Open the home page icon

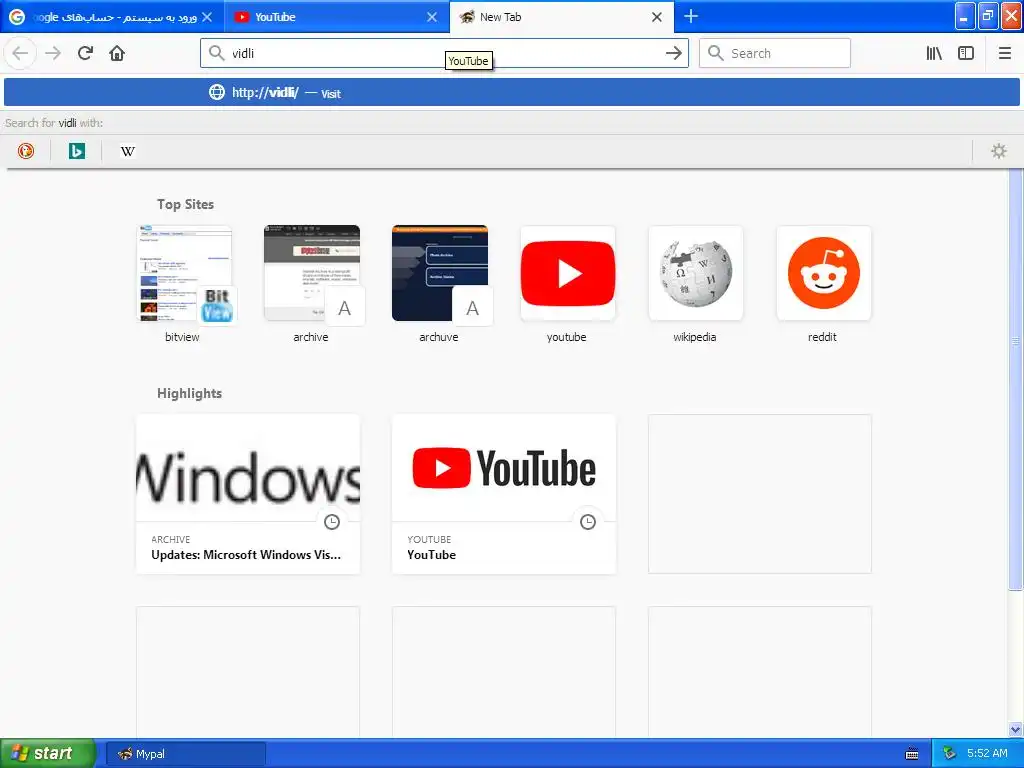117,53
